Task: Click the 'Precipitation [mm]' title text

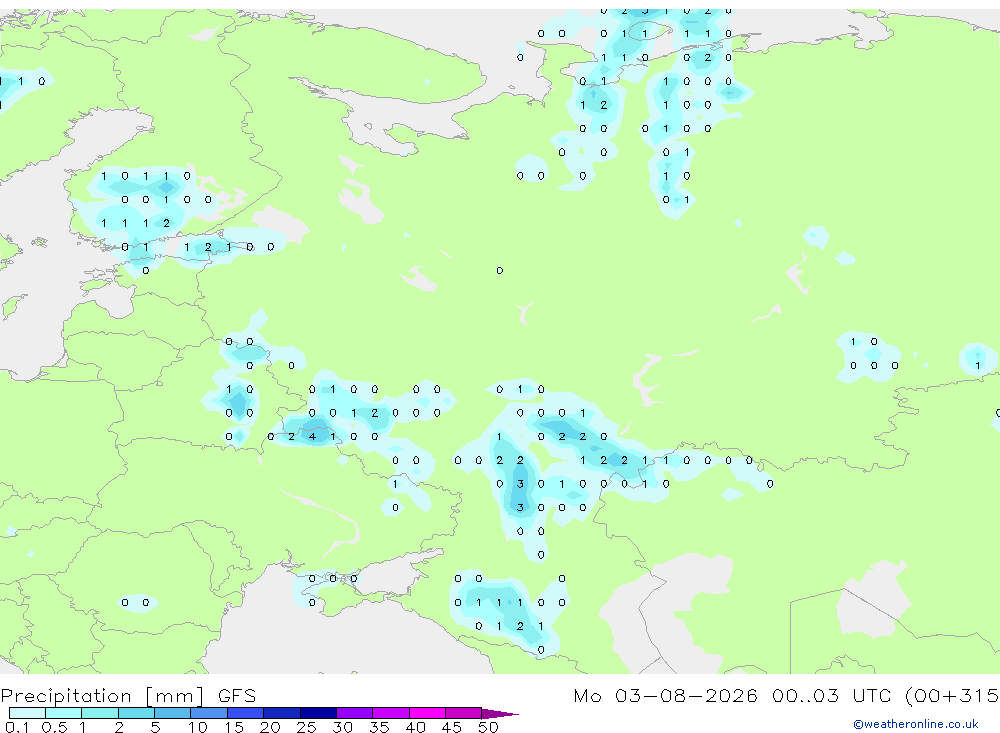Action: coord(103,696)
